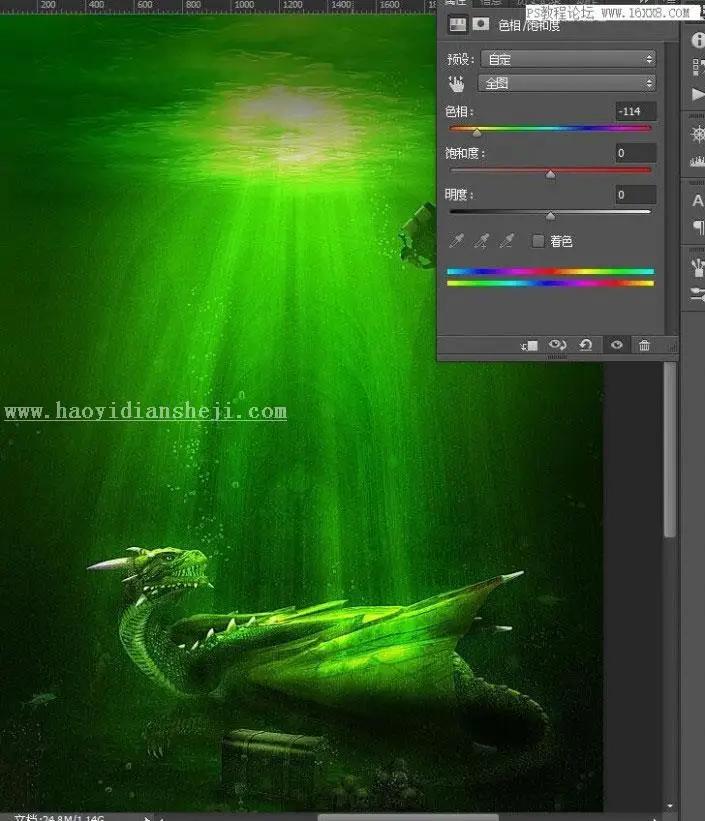Select the Hue/Saturation adjustment icon in Properties

point(458,25)
